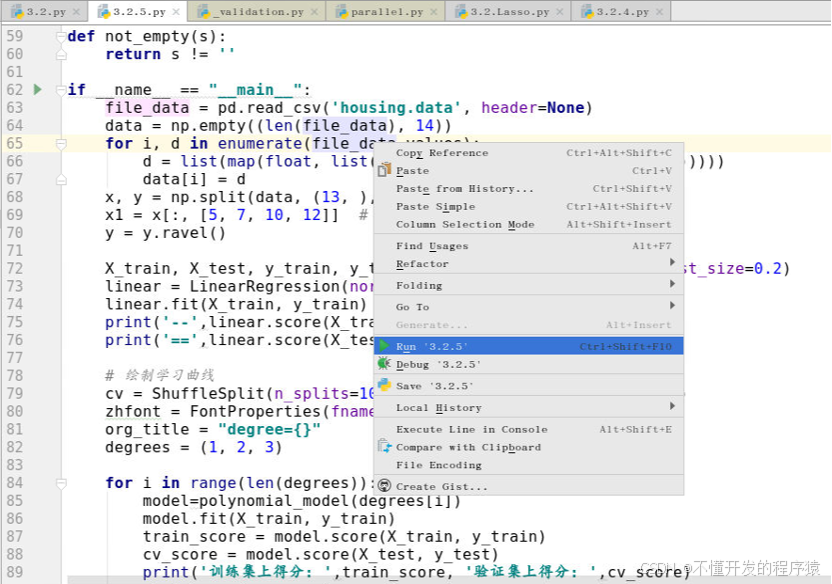Image resolution: width=832 pixels, height=584 pixels.
Task: Click the Python Save configuration icon
Action: tap(384, 385)
